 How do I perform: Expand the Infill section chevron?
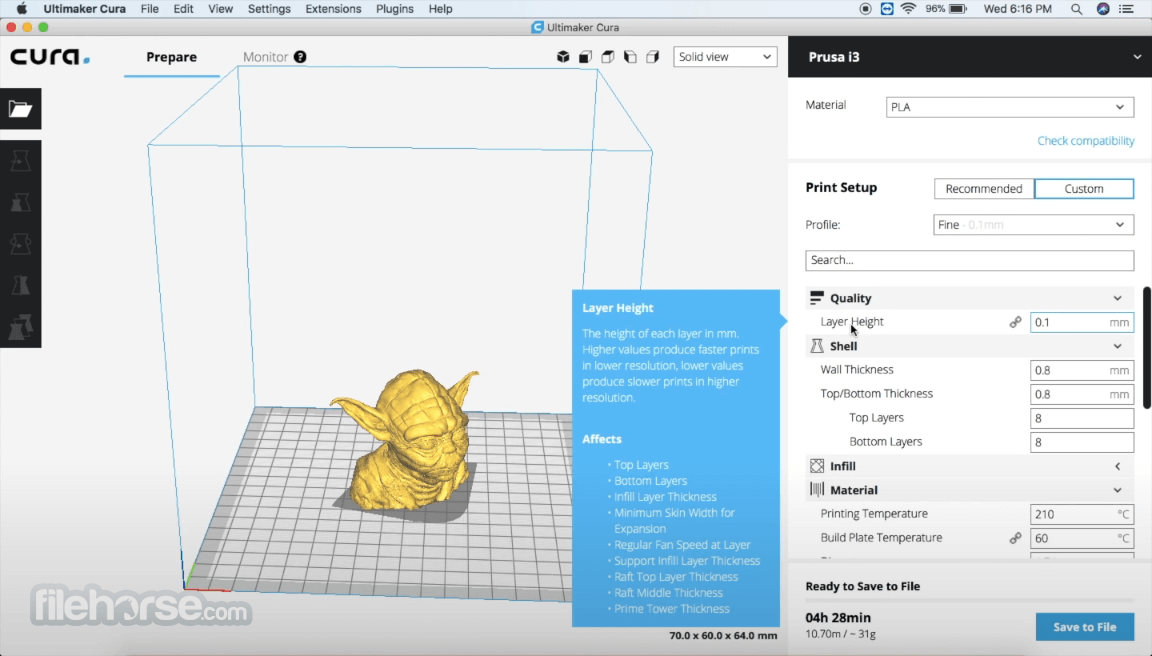(x=1117, y=466)
